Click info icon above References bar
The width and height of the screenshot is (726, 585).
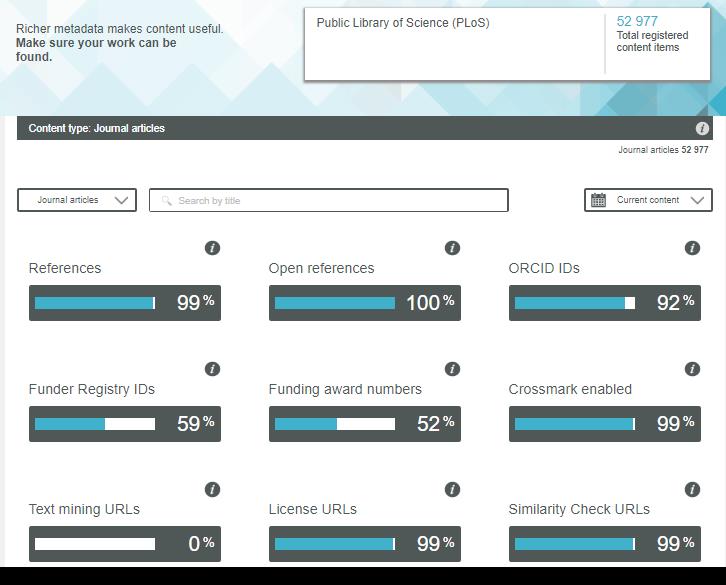pos(212,248)
